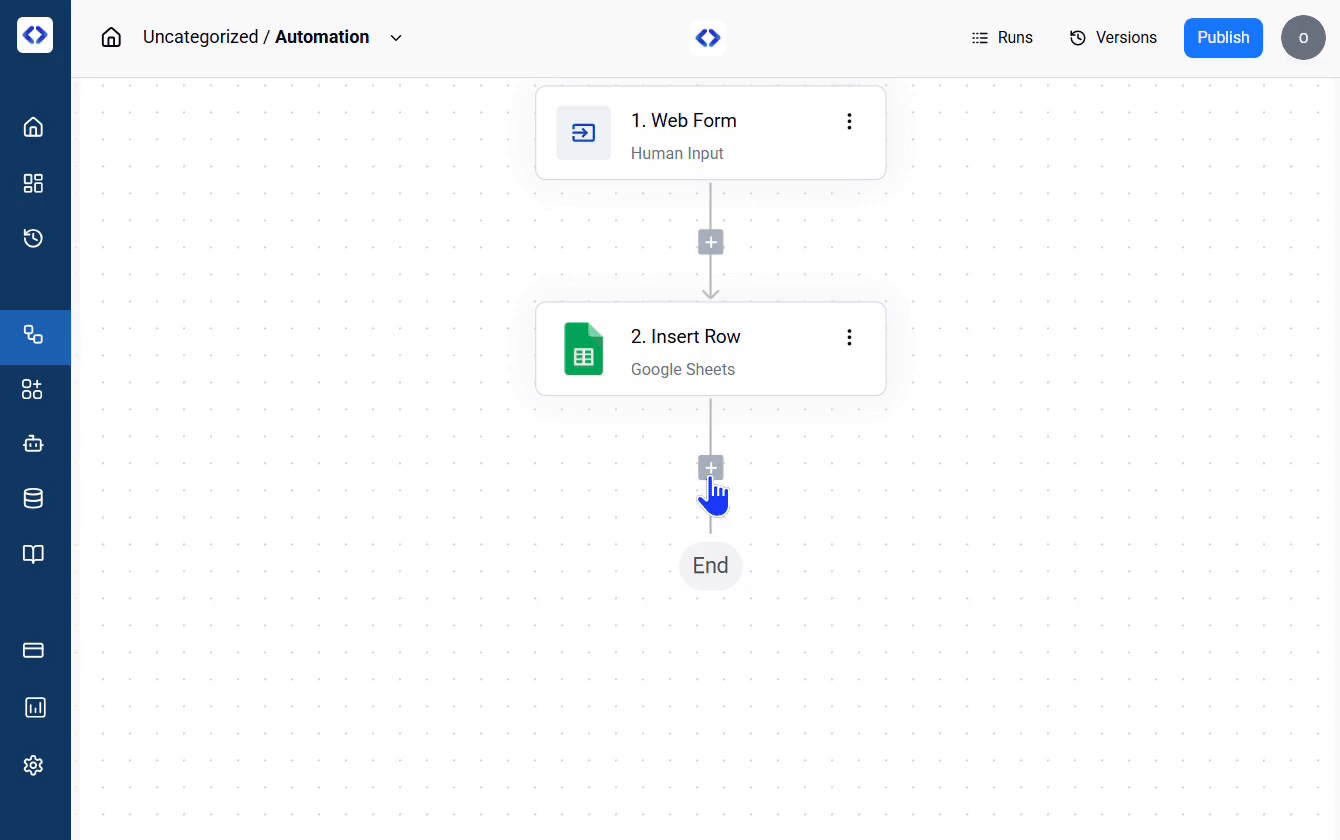
Task: Open the user avatar profile menu
Action: tap(1302, 38)
